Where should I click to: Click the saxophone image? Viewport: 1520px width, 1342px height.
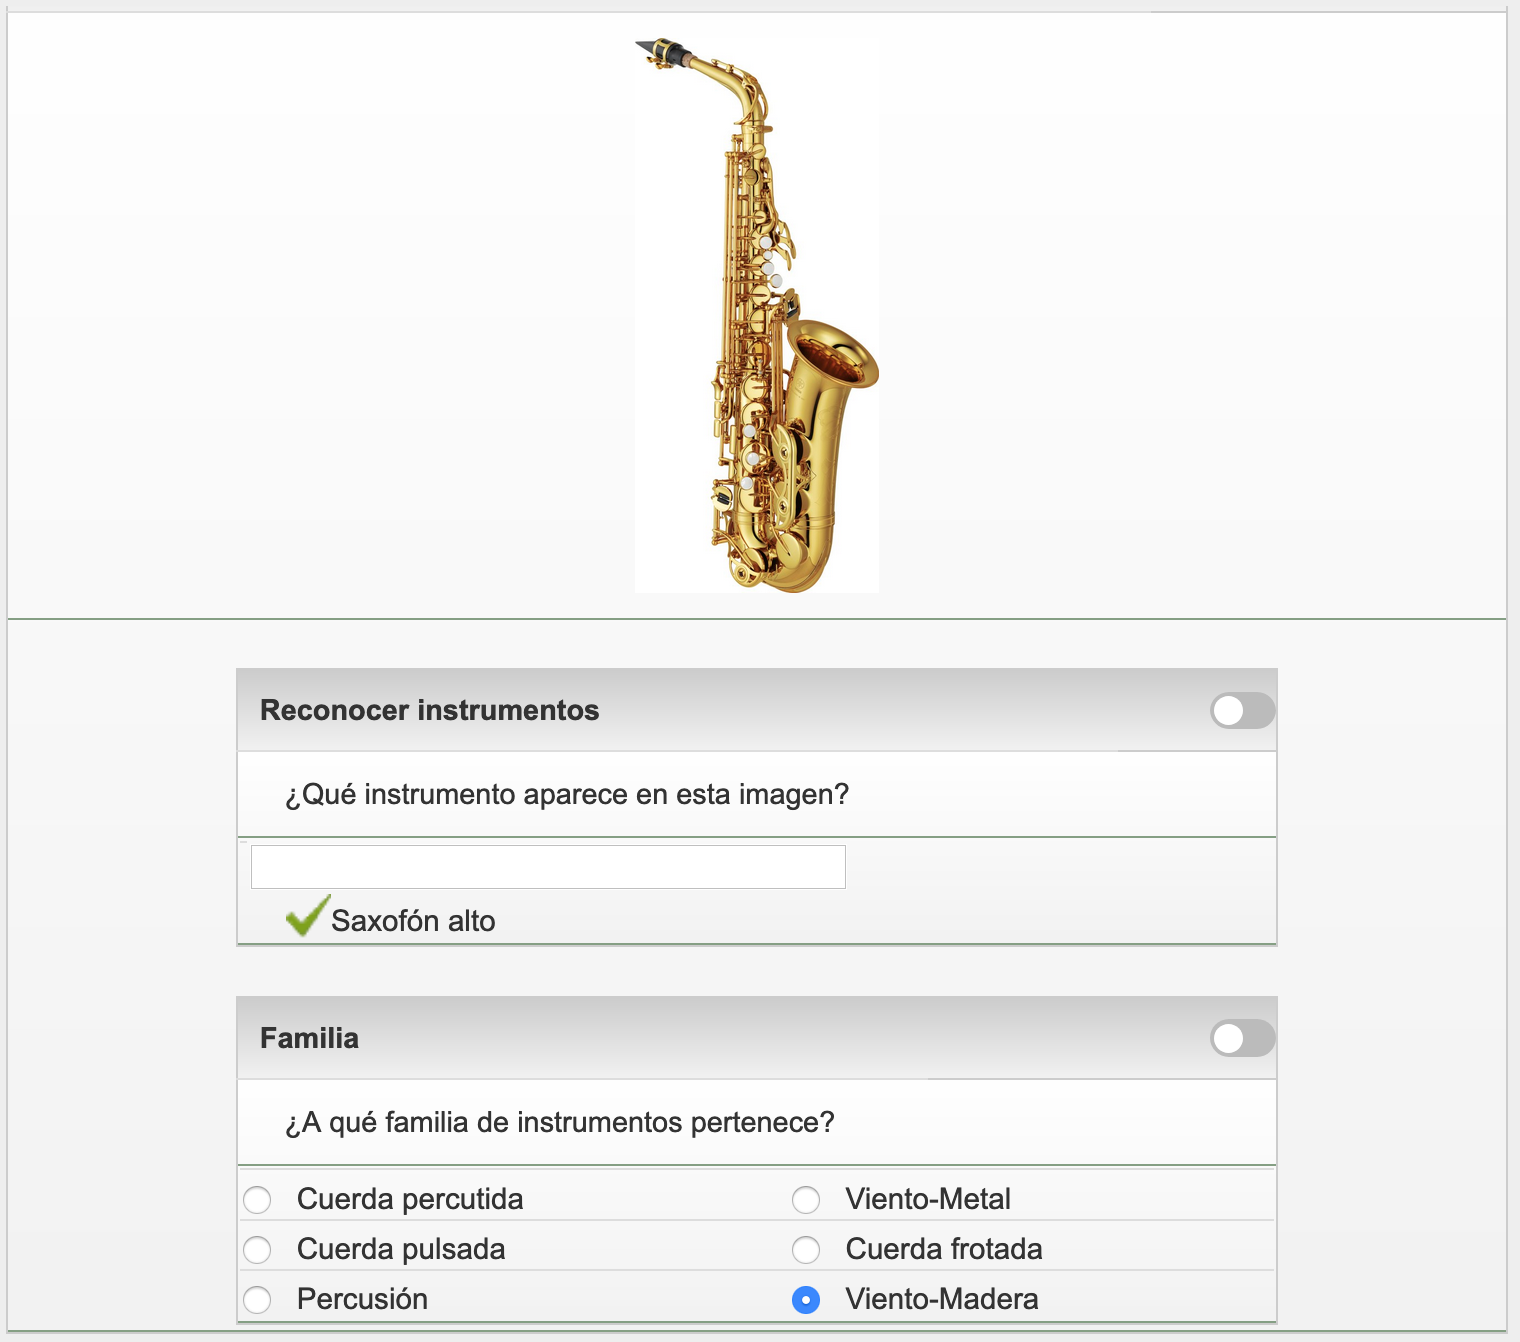(757, 315)
